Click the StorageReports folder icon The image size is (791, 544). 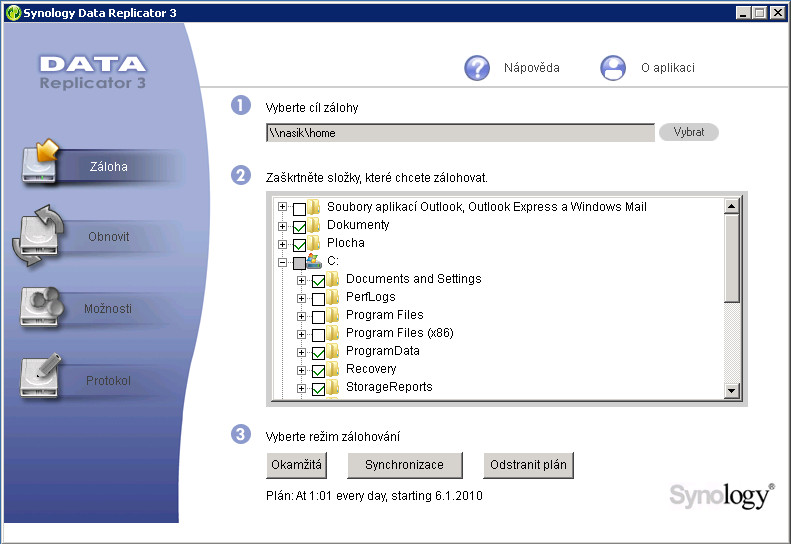332,387
